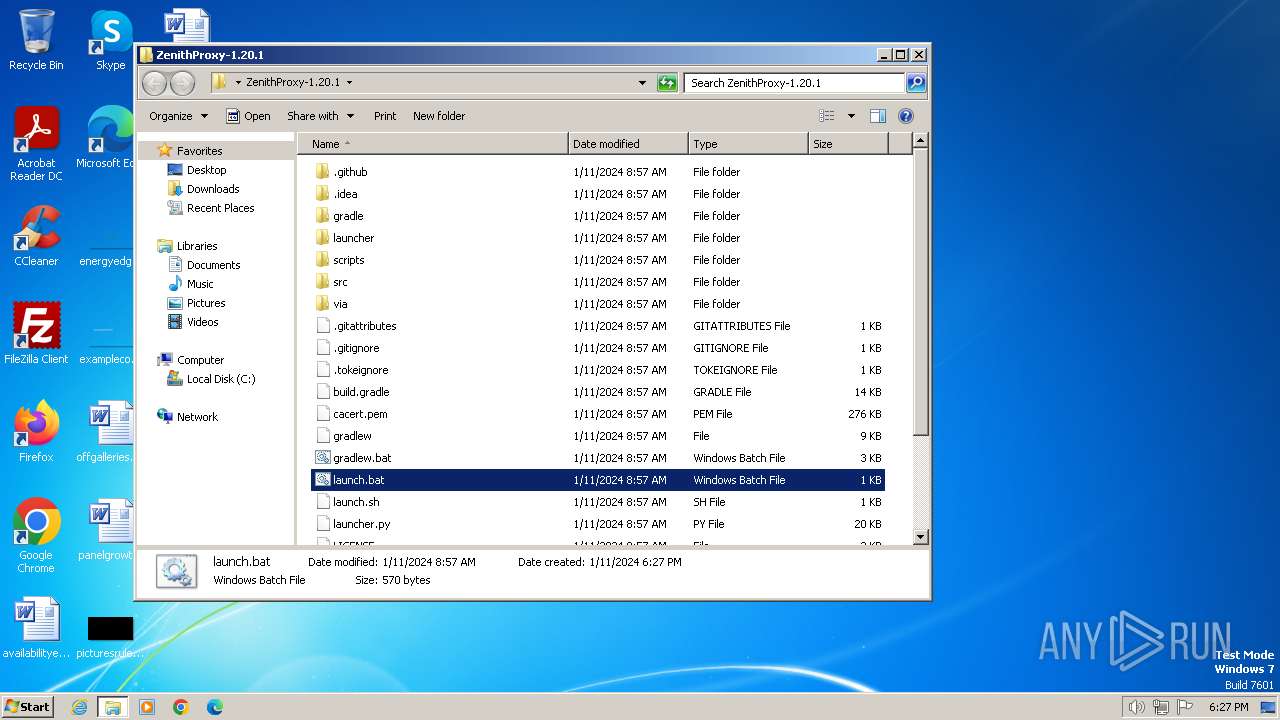The height and width of the screenshot is (720, 1280).
Task: Click the Open toolbar button
Action: (x=248, y=116)
